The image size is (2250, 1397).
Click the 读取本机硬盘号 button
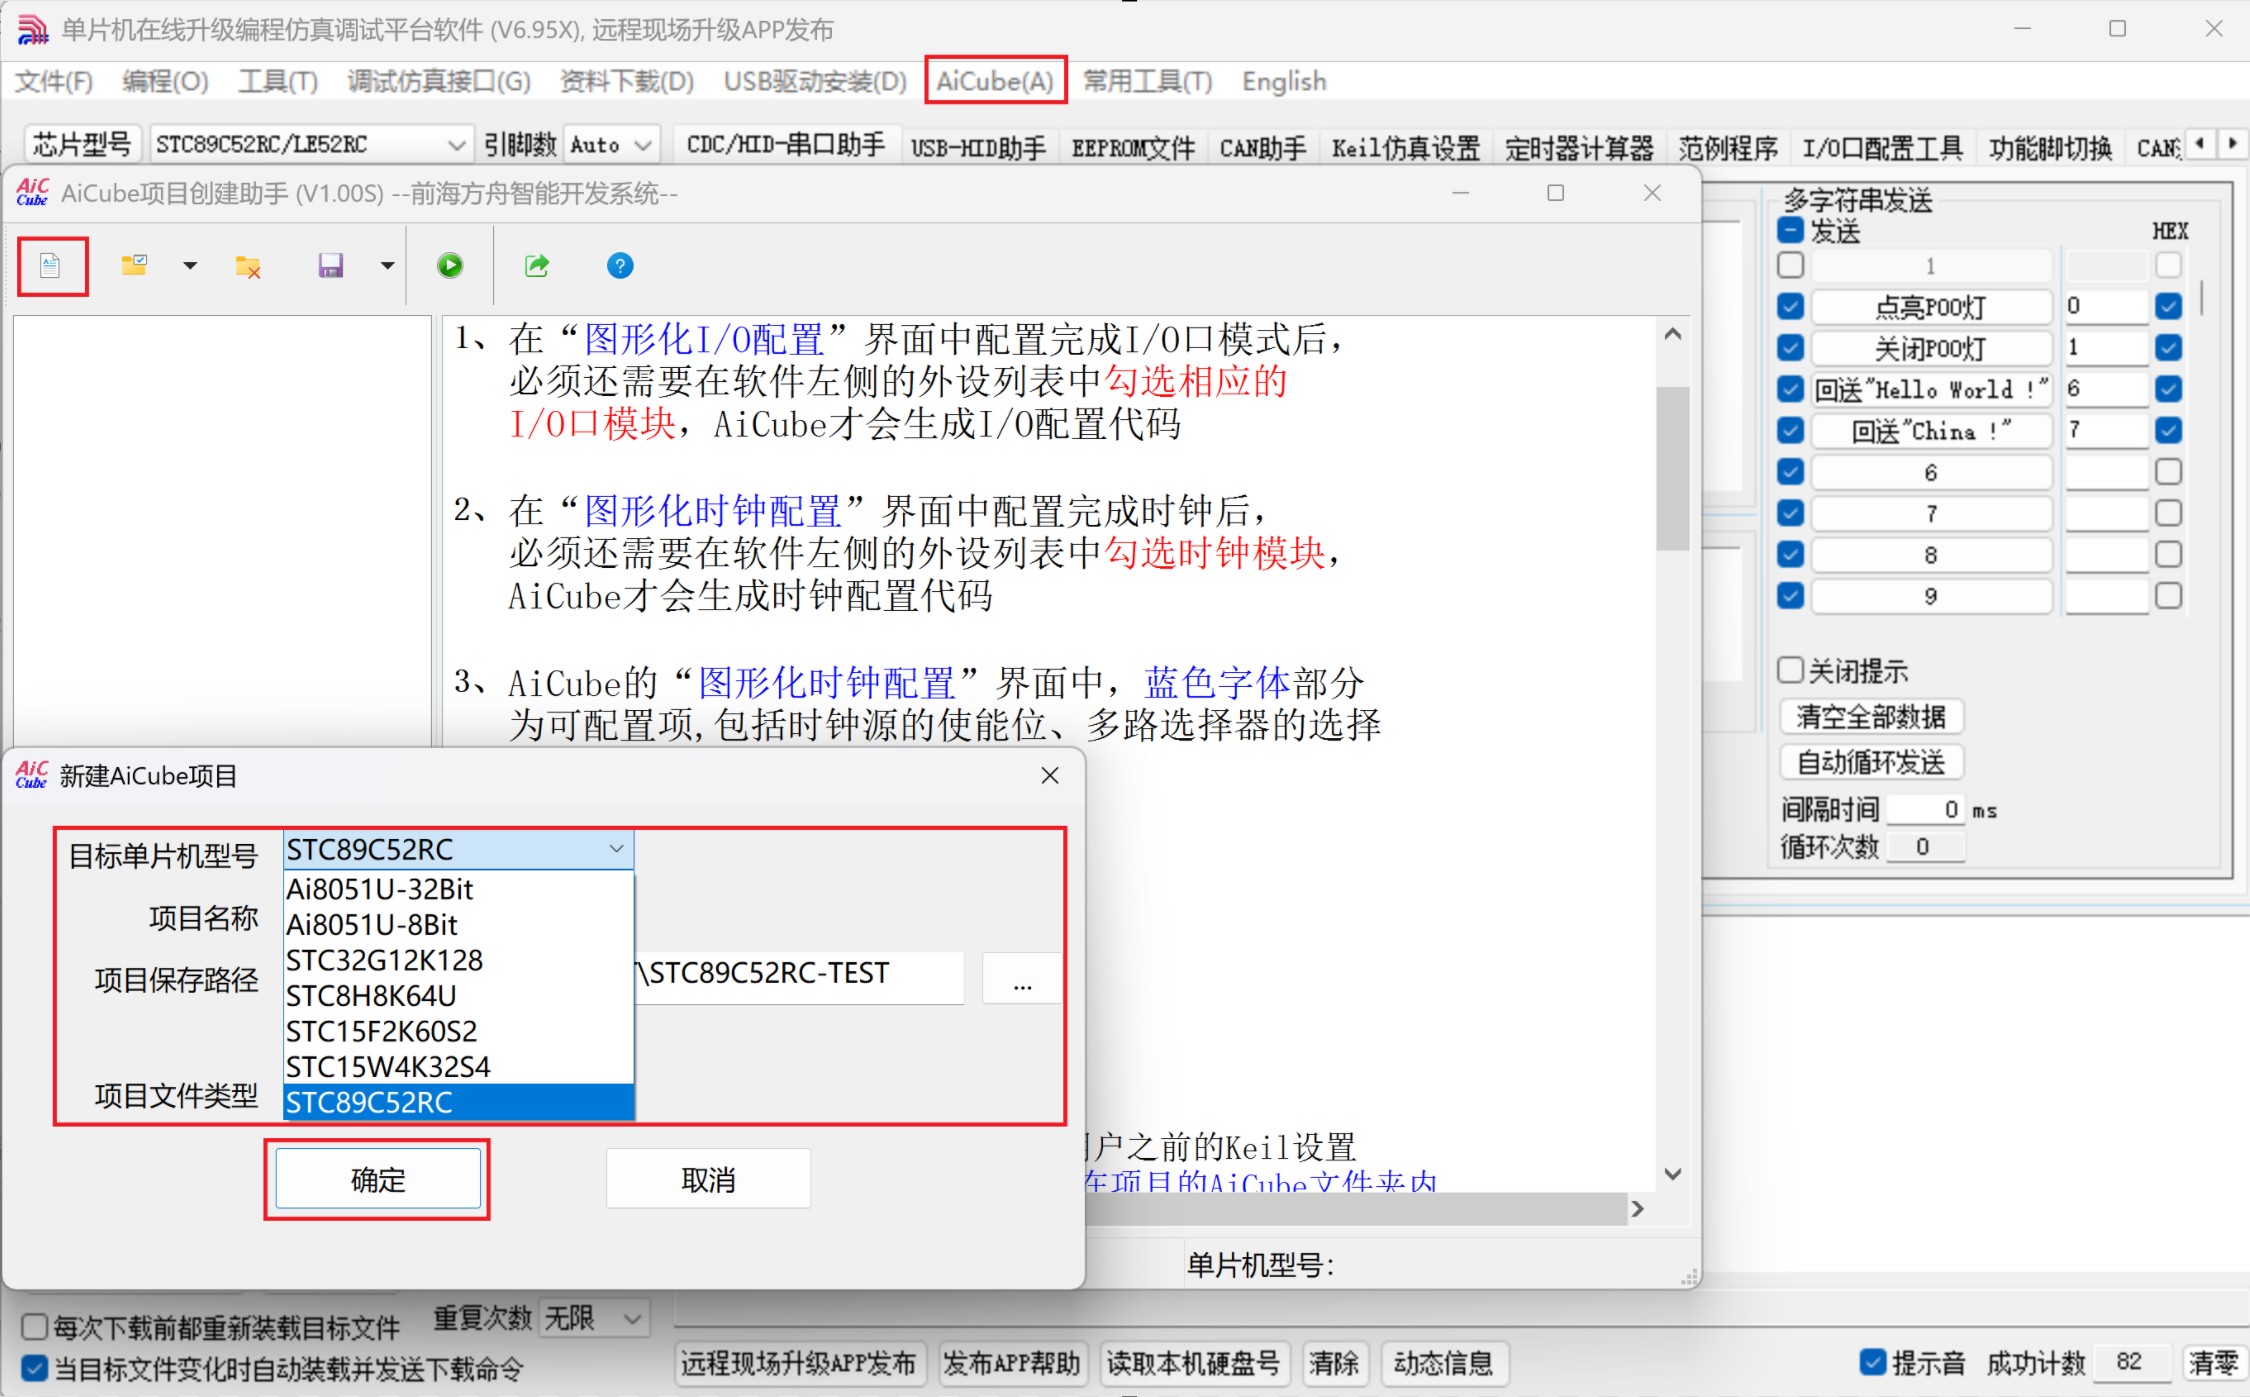click(x=1193, y=1363)
